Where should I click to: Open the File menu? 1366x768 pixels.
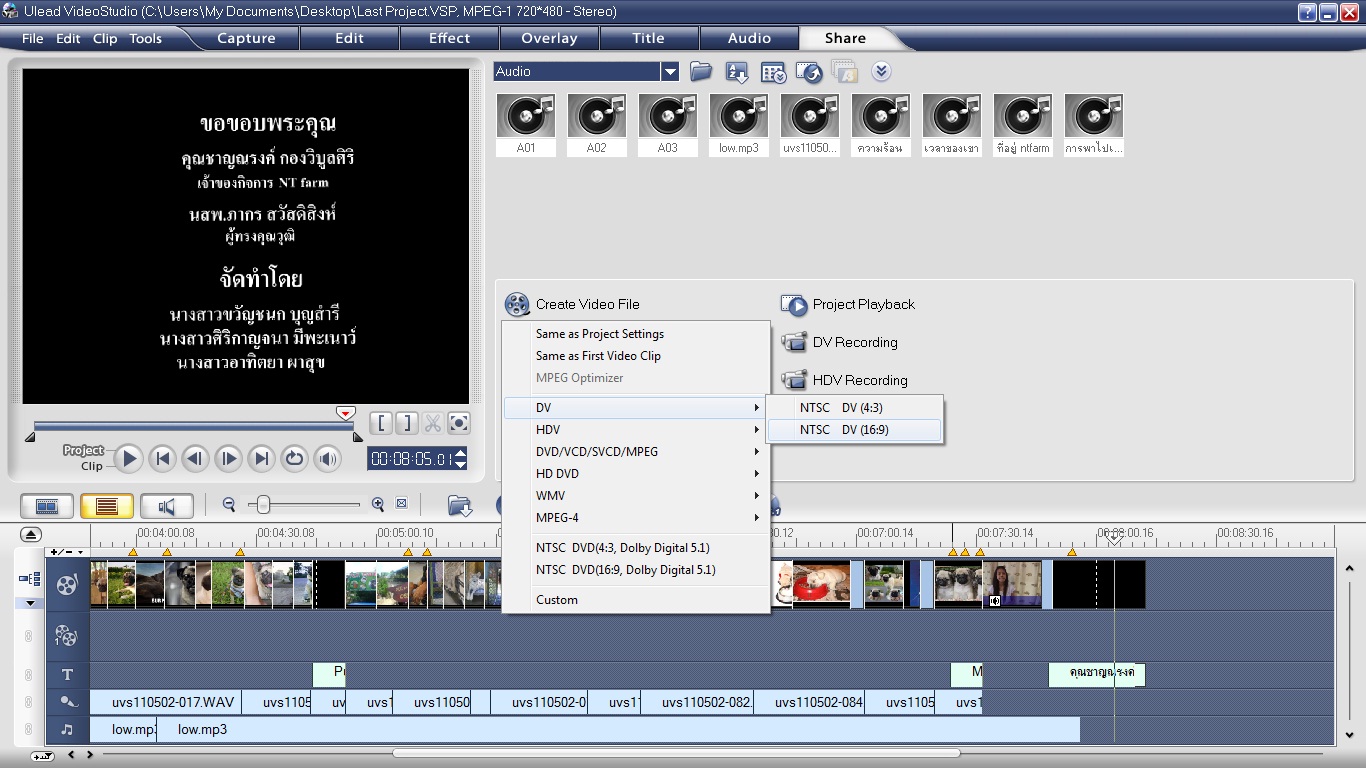point(33,39)
